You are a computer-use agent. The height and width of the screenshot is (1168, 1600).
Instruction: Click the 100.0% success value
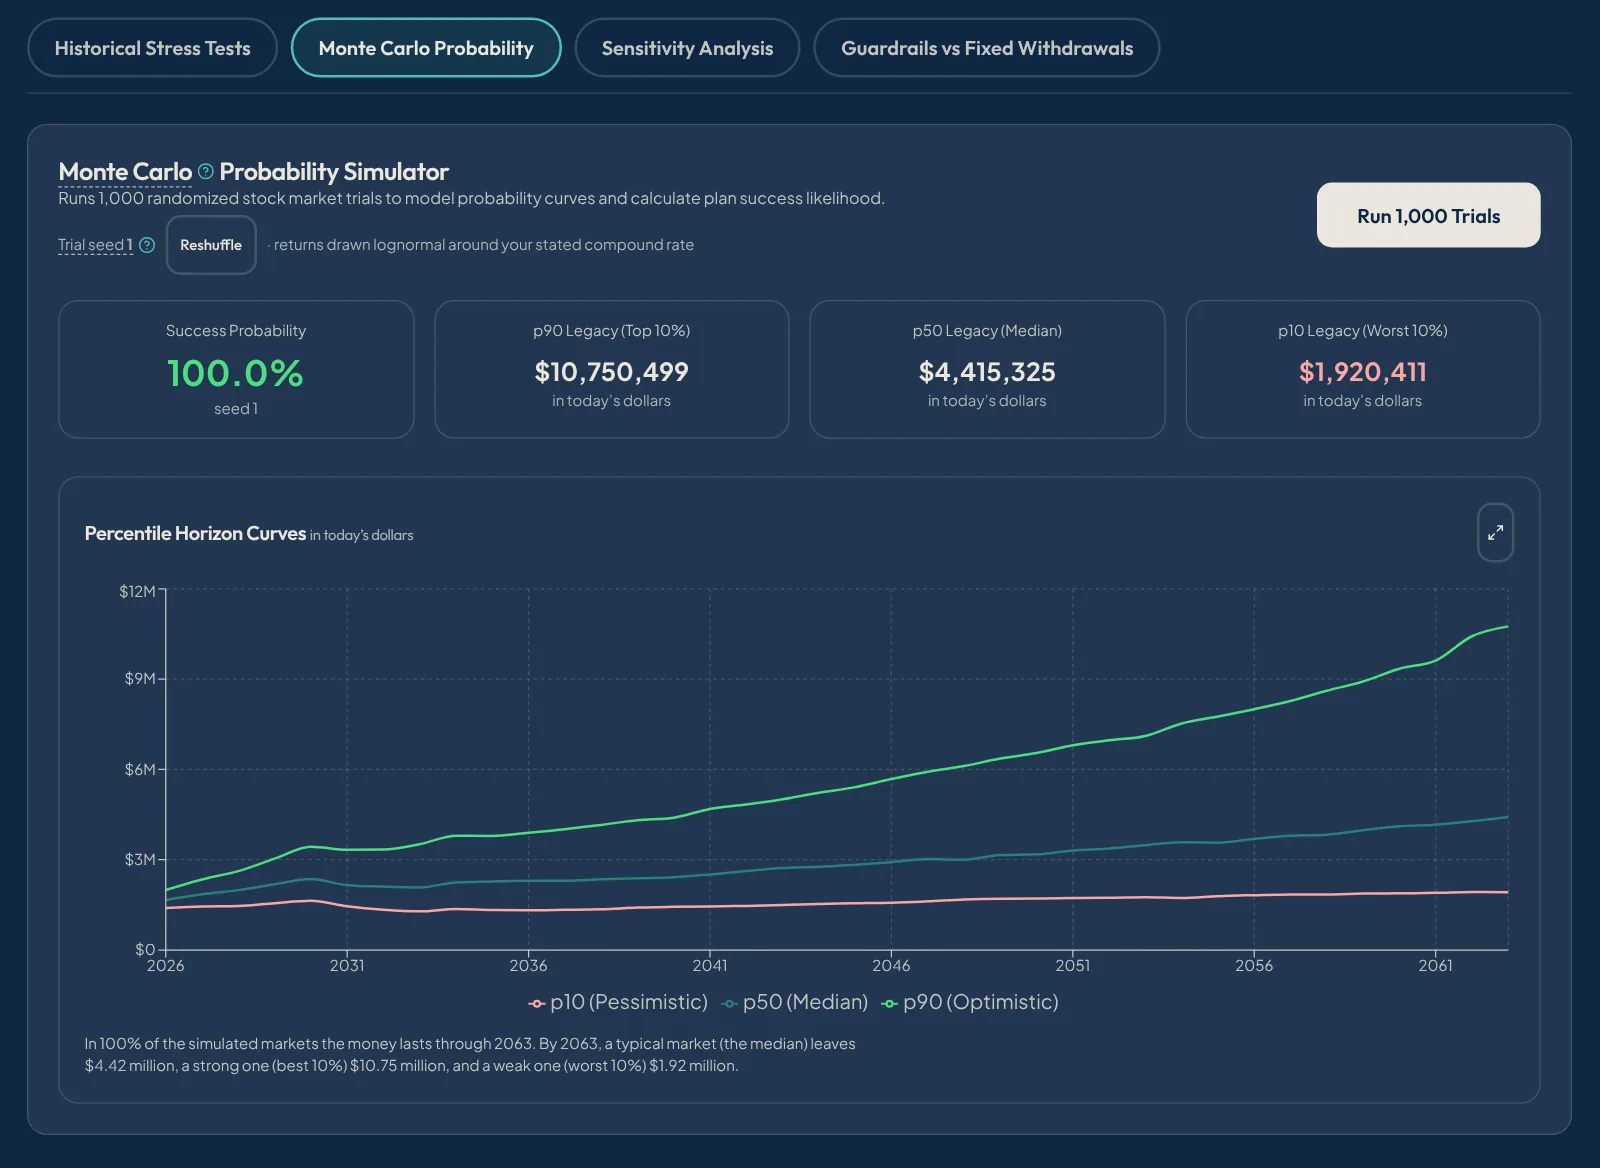coord(235,373)
